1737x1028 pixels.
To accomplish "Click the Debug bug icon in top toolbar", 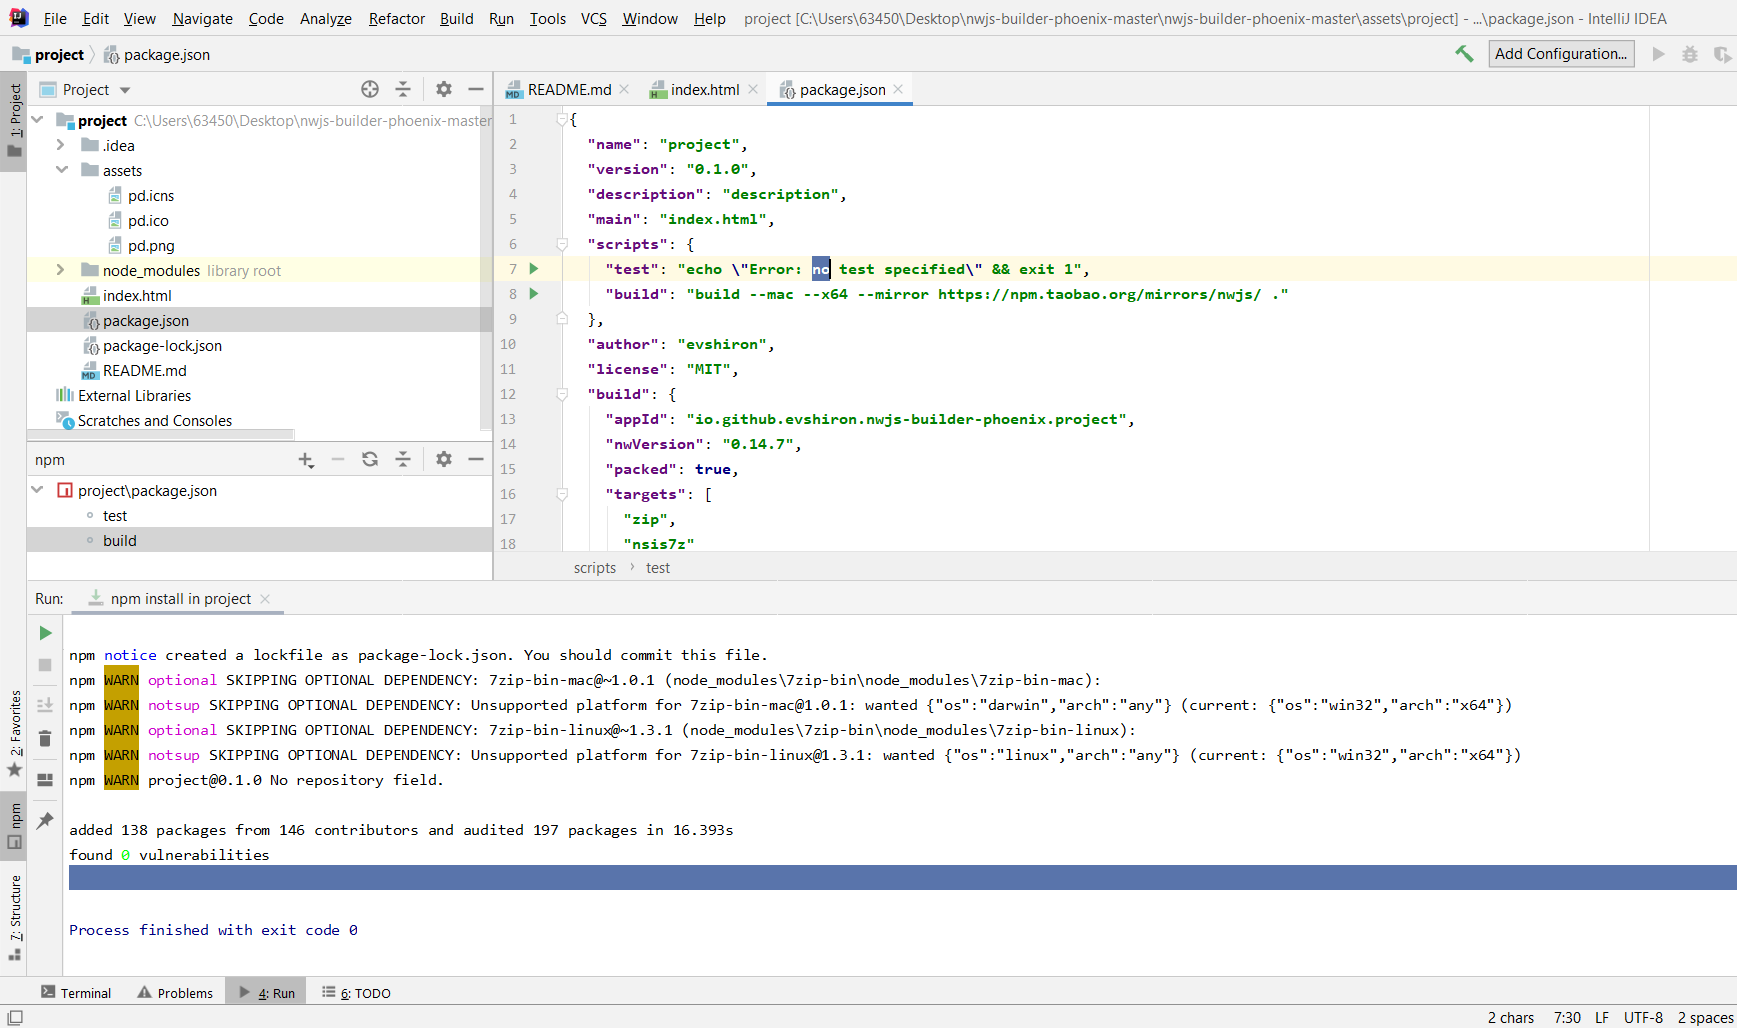I will [x=1690, y=54].
